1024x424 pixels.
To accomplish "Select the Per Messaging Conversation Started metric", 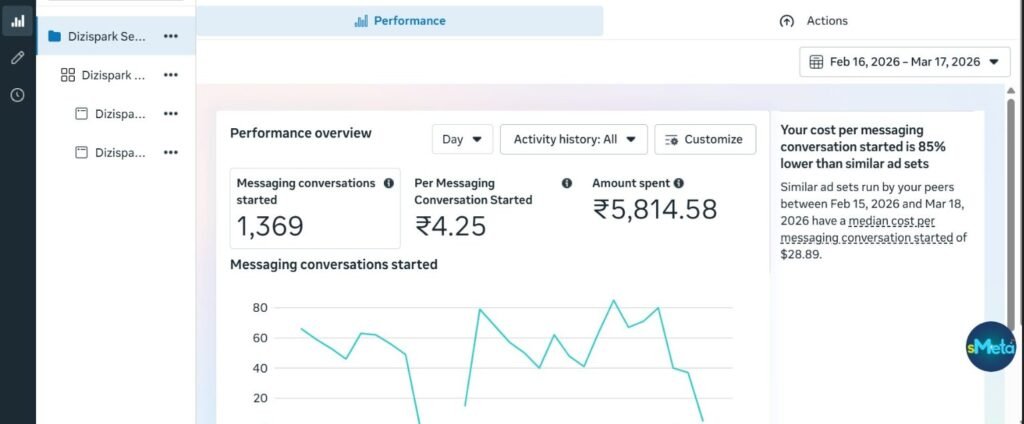I will [493, 208].
